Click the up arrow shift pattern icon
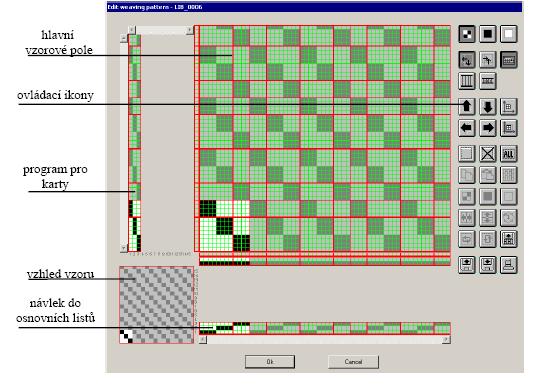 coord(466,106)
